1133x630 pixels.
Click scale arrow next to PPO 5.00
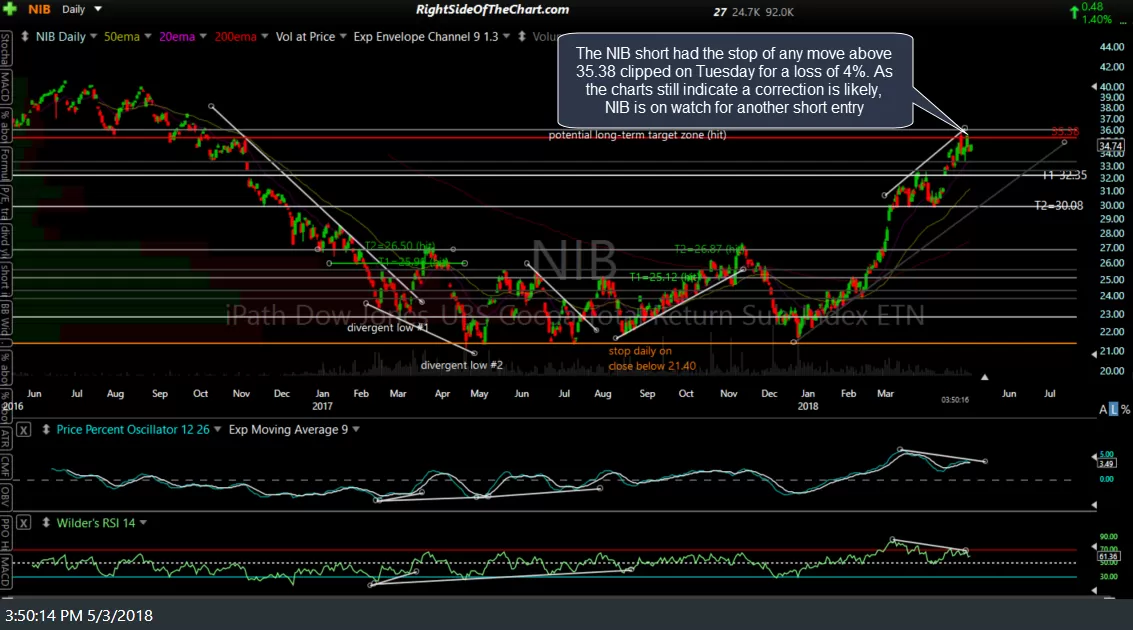1093,457
